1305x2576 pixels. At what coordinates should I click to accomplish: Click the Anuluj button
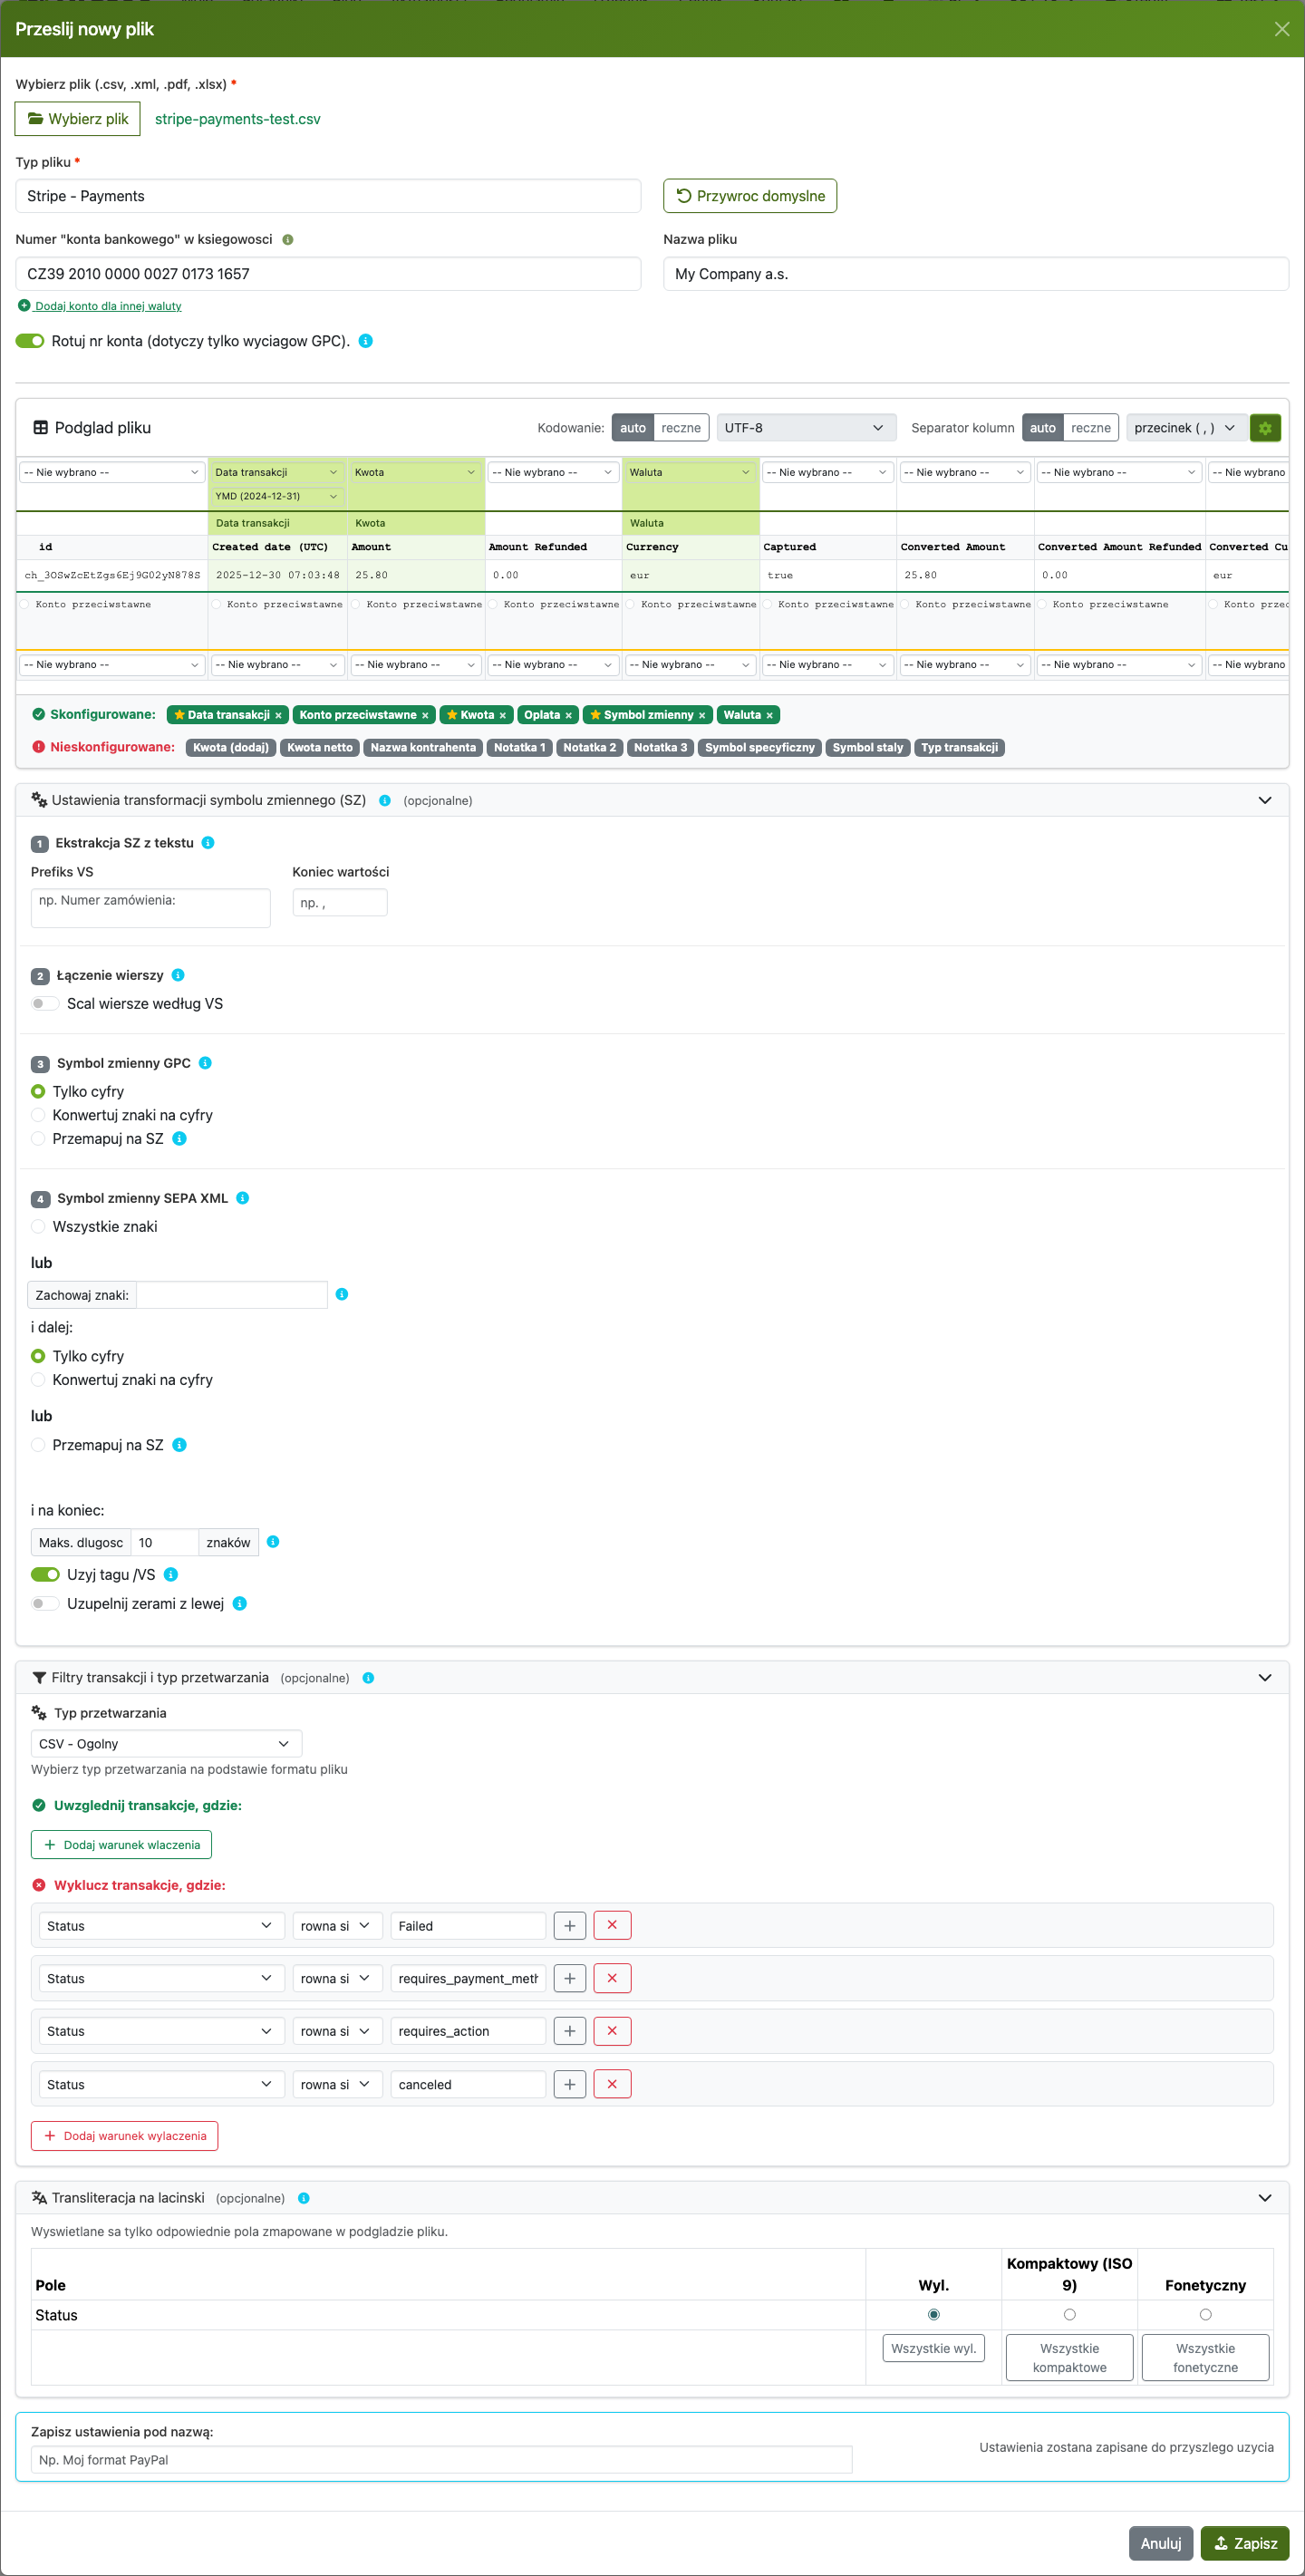click(x=1161, y=2543)
